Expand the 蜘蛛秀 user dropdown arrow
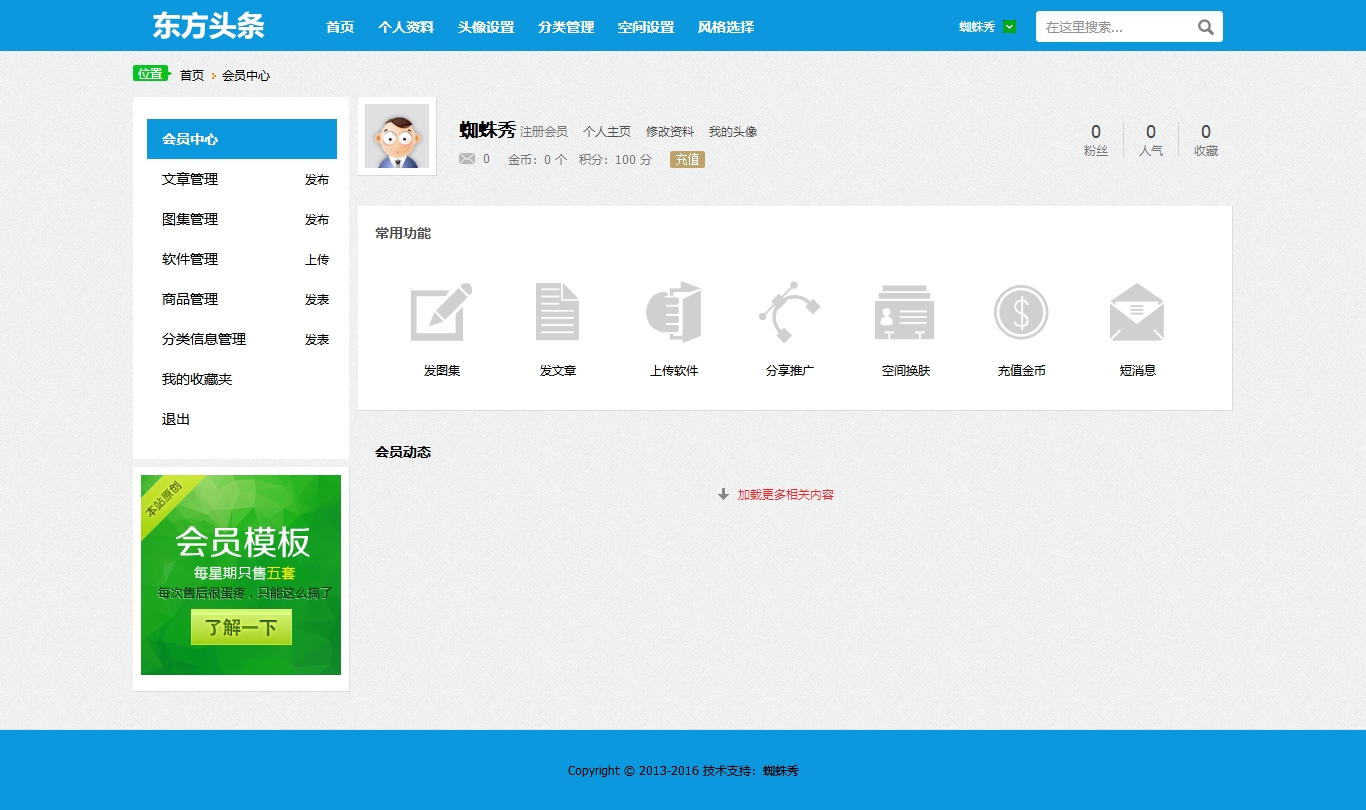 [x=1009, y=27]
